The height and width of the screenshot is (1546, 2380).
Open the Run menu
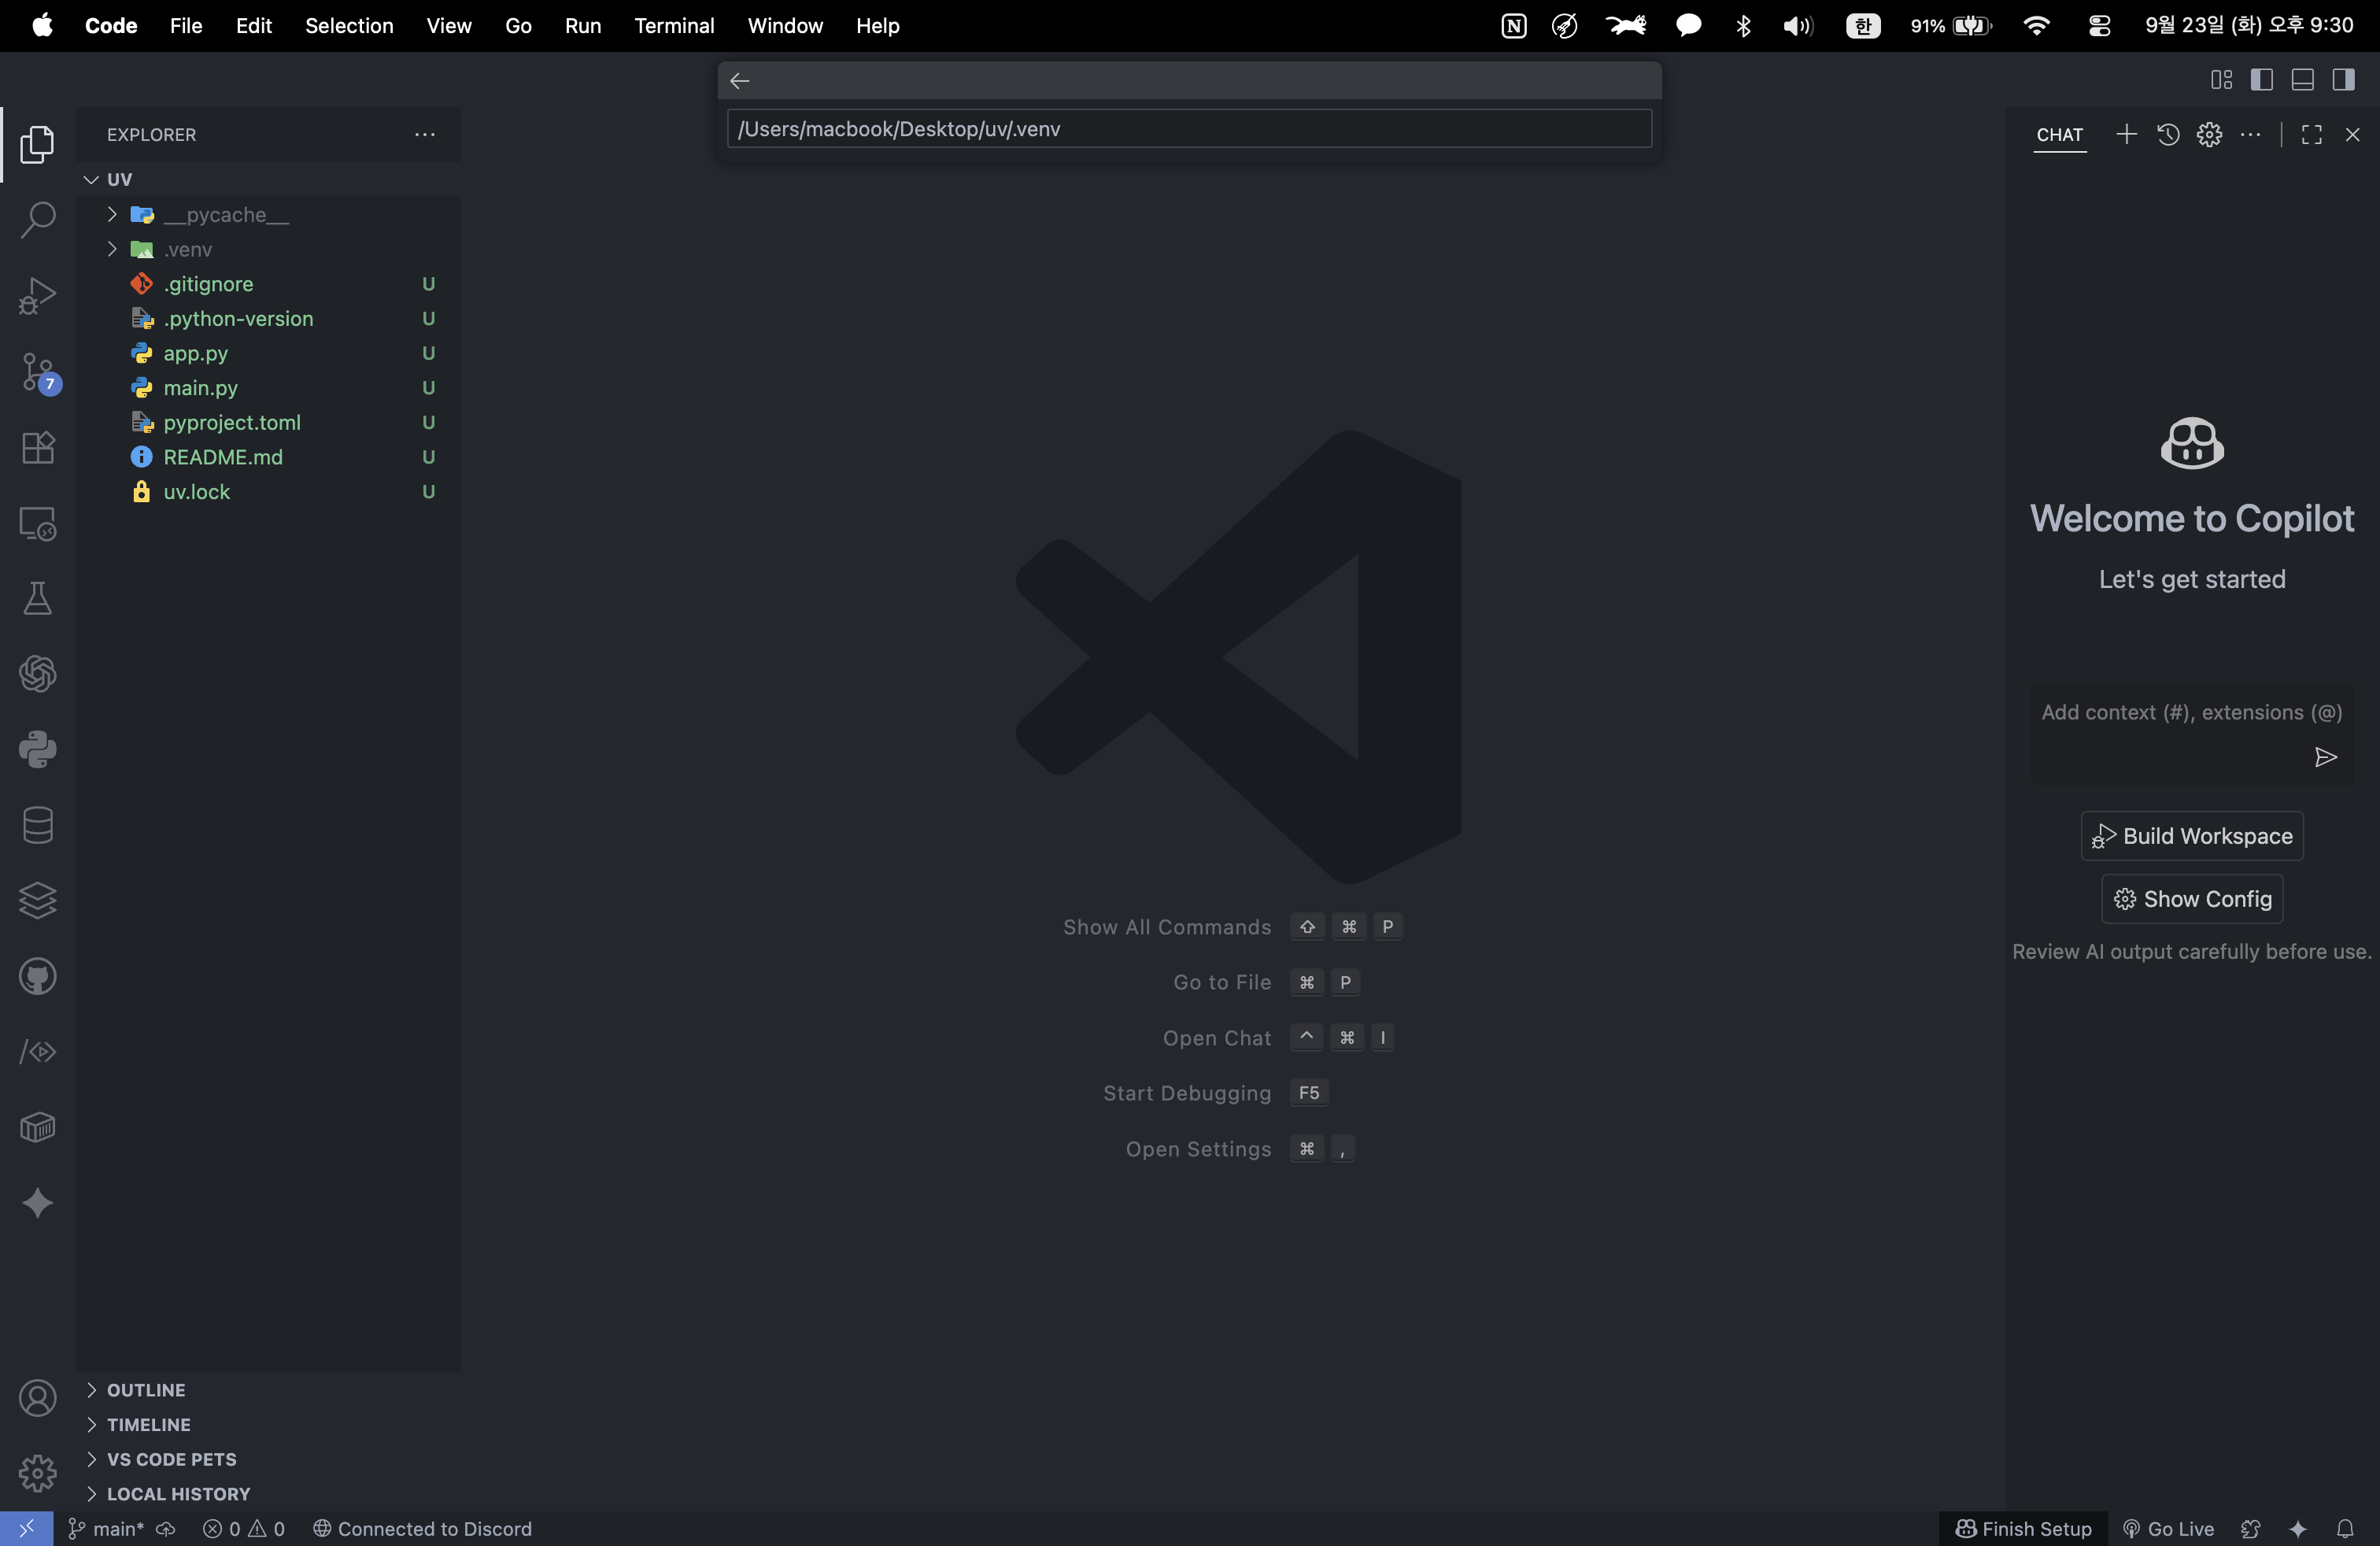point(582,25)
